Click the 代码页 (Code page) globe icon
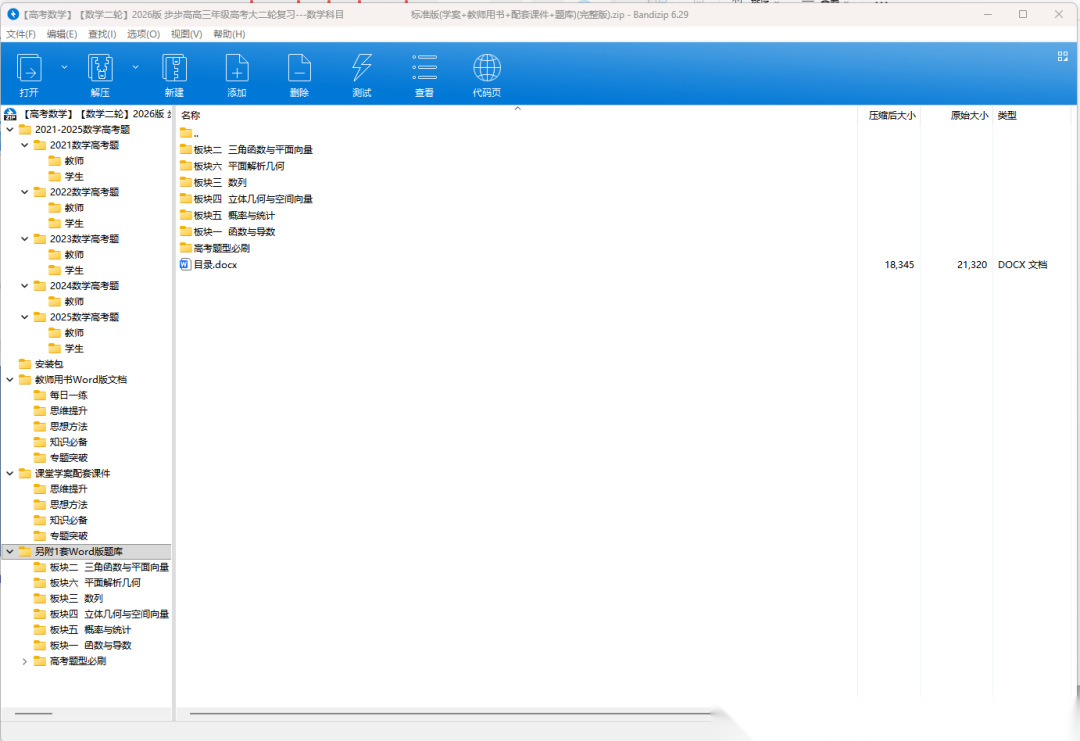 coord(487,69)
